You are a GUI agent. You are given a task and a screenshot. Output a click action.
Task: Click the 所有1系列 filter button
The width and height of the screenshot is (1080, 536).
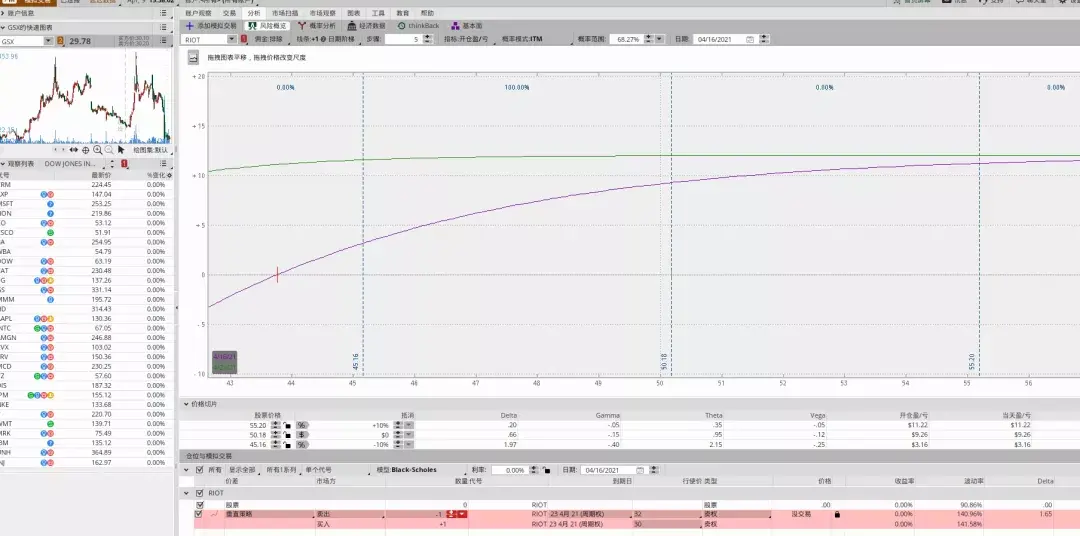(284, 470)
